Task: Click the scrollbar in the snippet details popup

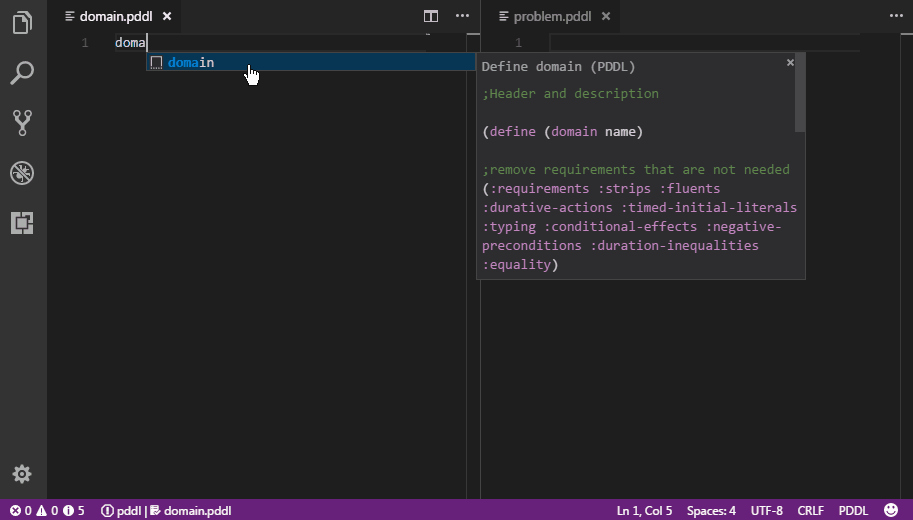Action: [x=800, y=93]
